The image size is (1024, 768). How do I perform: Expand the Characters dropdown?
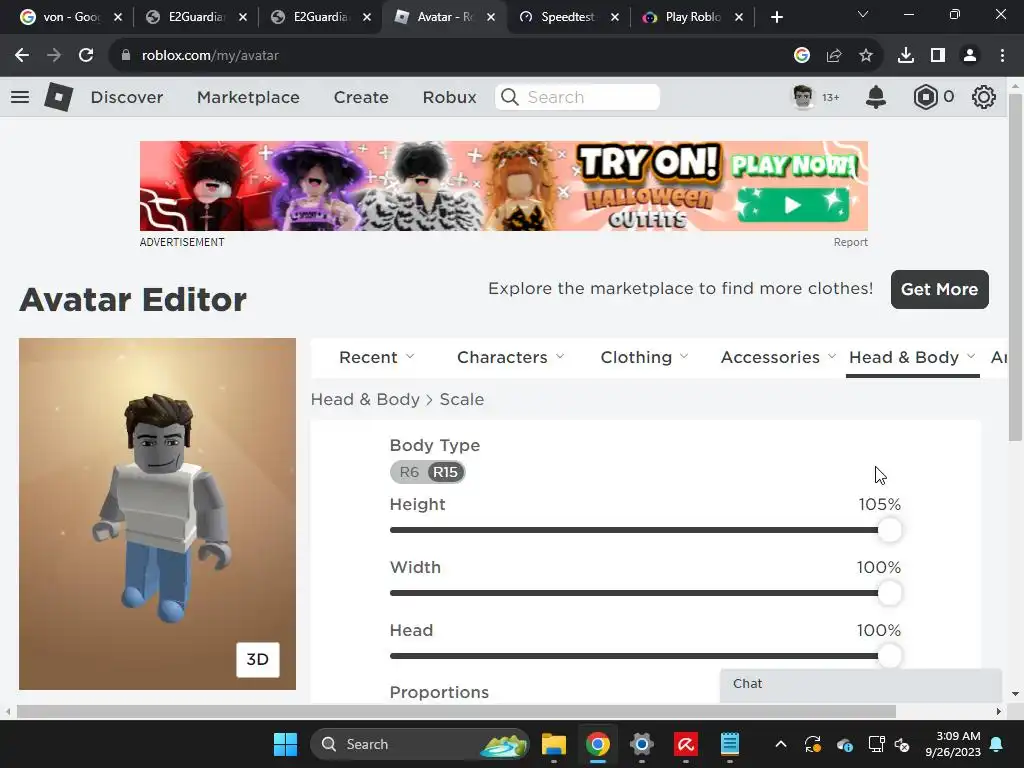click(x=511, y=357)
